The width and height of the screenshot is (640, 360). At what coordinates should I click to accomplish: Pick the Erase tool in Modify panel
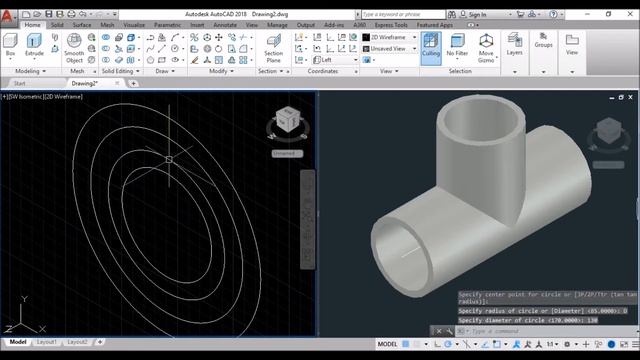[x=195, y=60]
